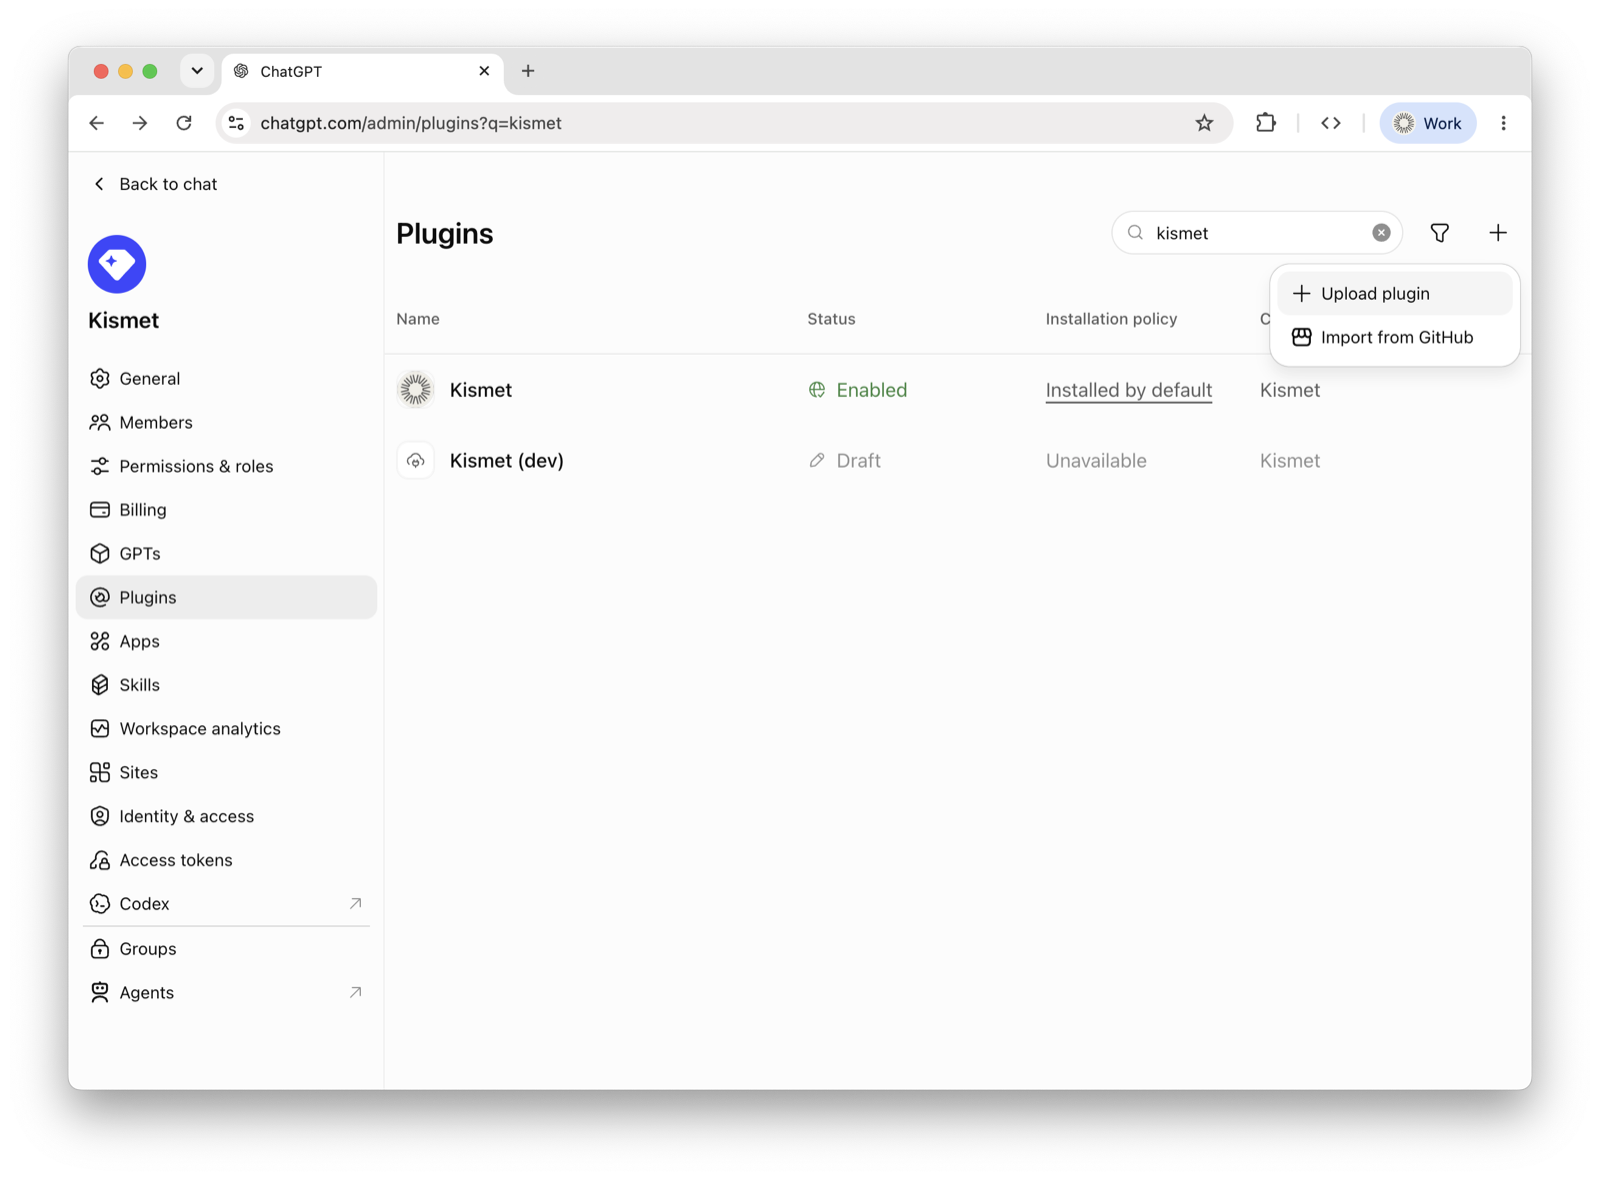
Task: Open a new browser tab
Action: [528, 71]
